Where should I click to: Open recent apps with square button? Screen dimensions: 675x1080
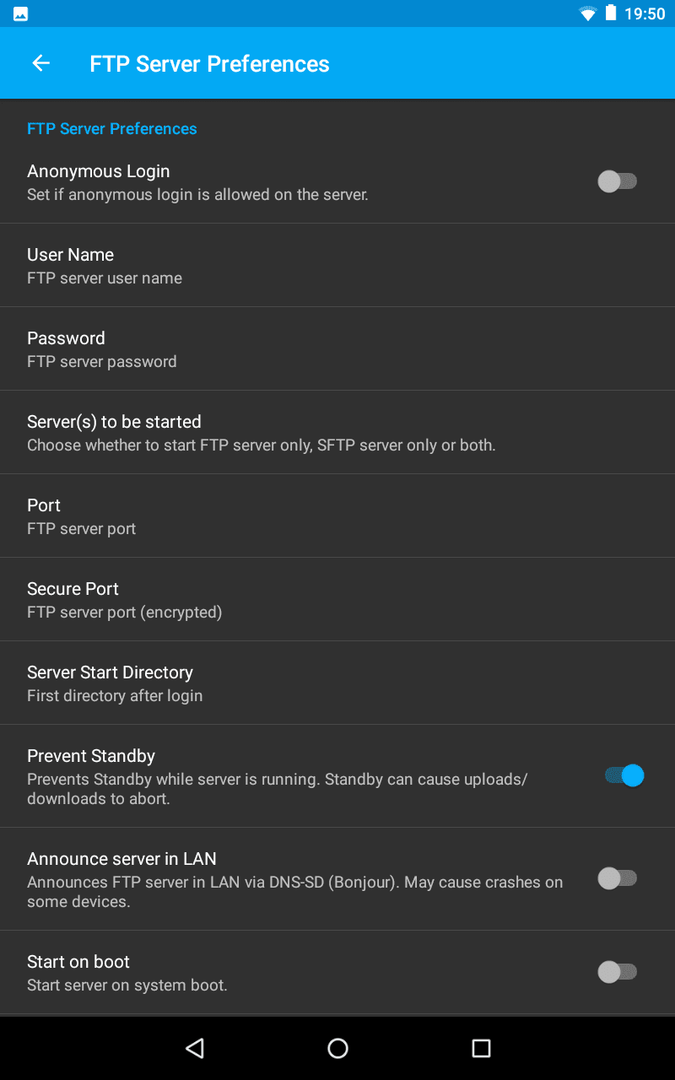(x=481, y=1048)
